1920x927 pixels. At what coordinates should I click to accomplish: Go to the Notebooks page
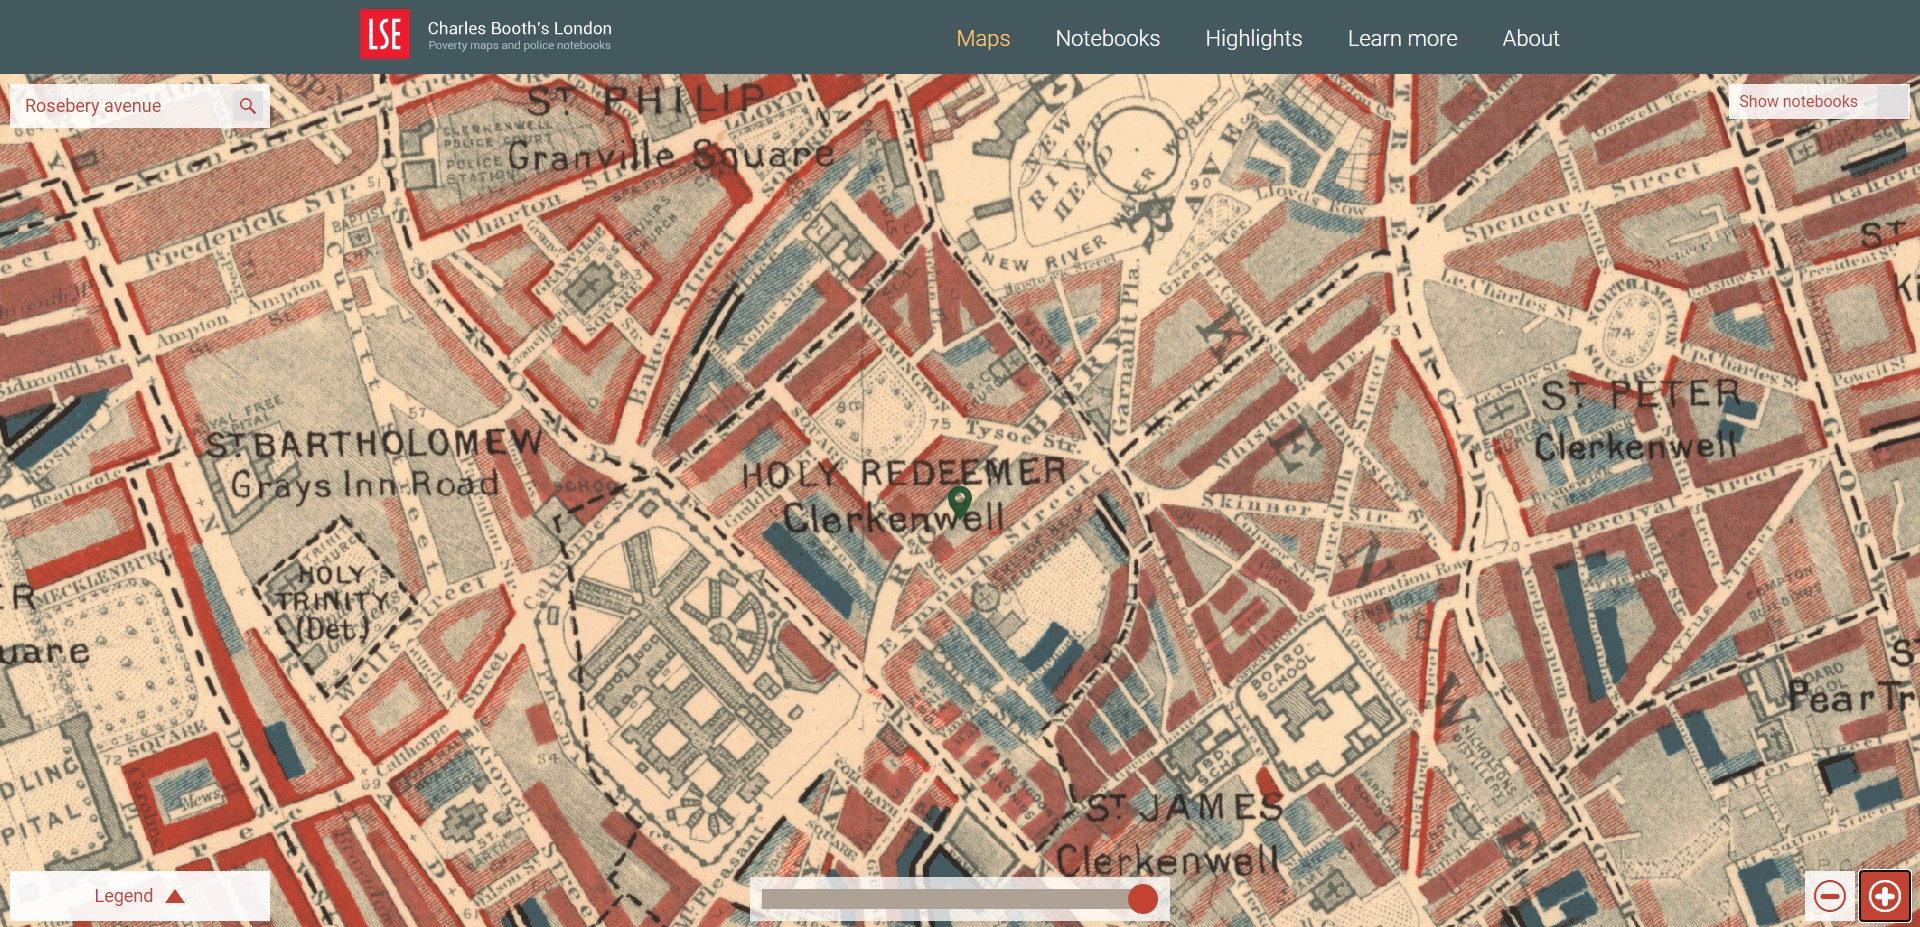pyautogui.click(x=1107, y=38)
